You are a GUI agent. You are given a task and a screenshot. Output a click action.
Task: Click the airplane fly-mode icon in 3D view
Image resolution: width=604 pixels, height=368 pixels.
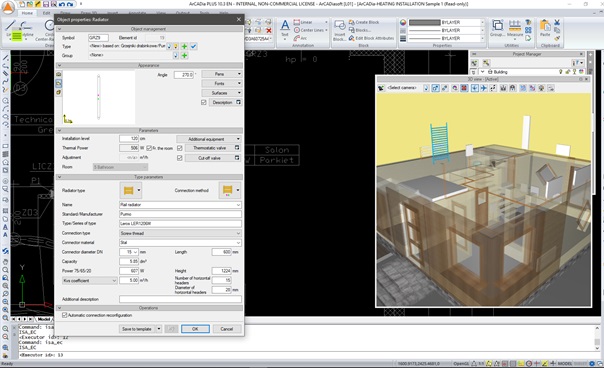483,88
